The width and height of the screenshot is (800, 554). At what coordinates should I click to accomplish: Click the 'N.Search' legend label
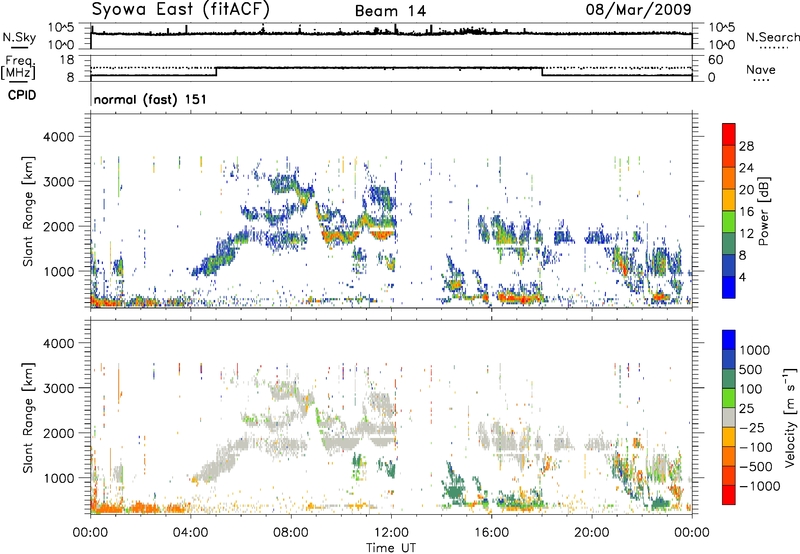773,37
